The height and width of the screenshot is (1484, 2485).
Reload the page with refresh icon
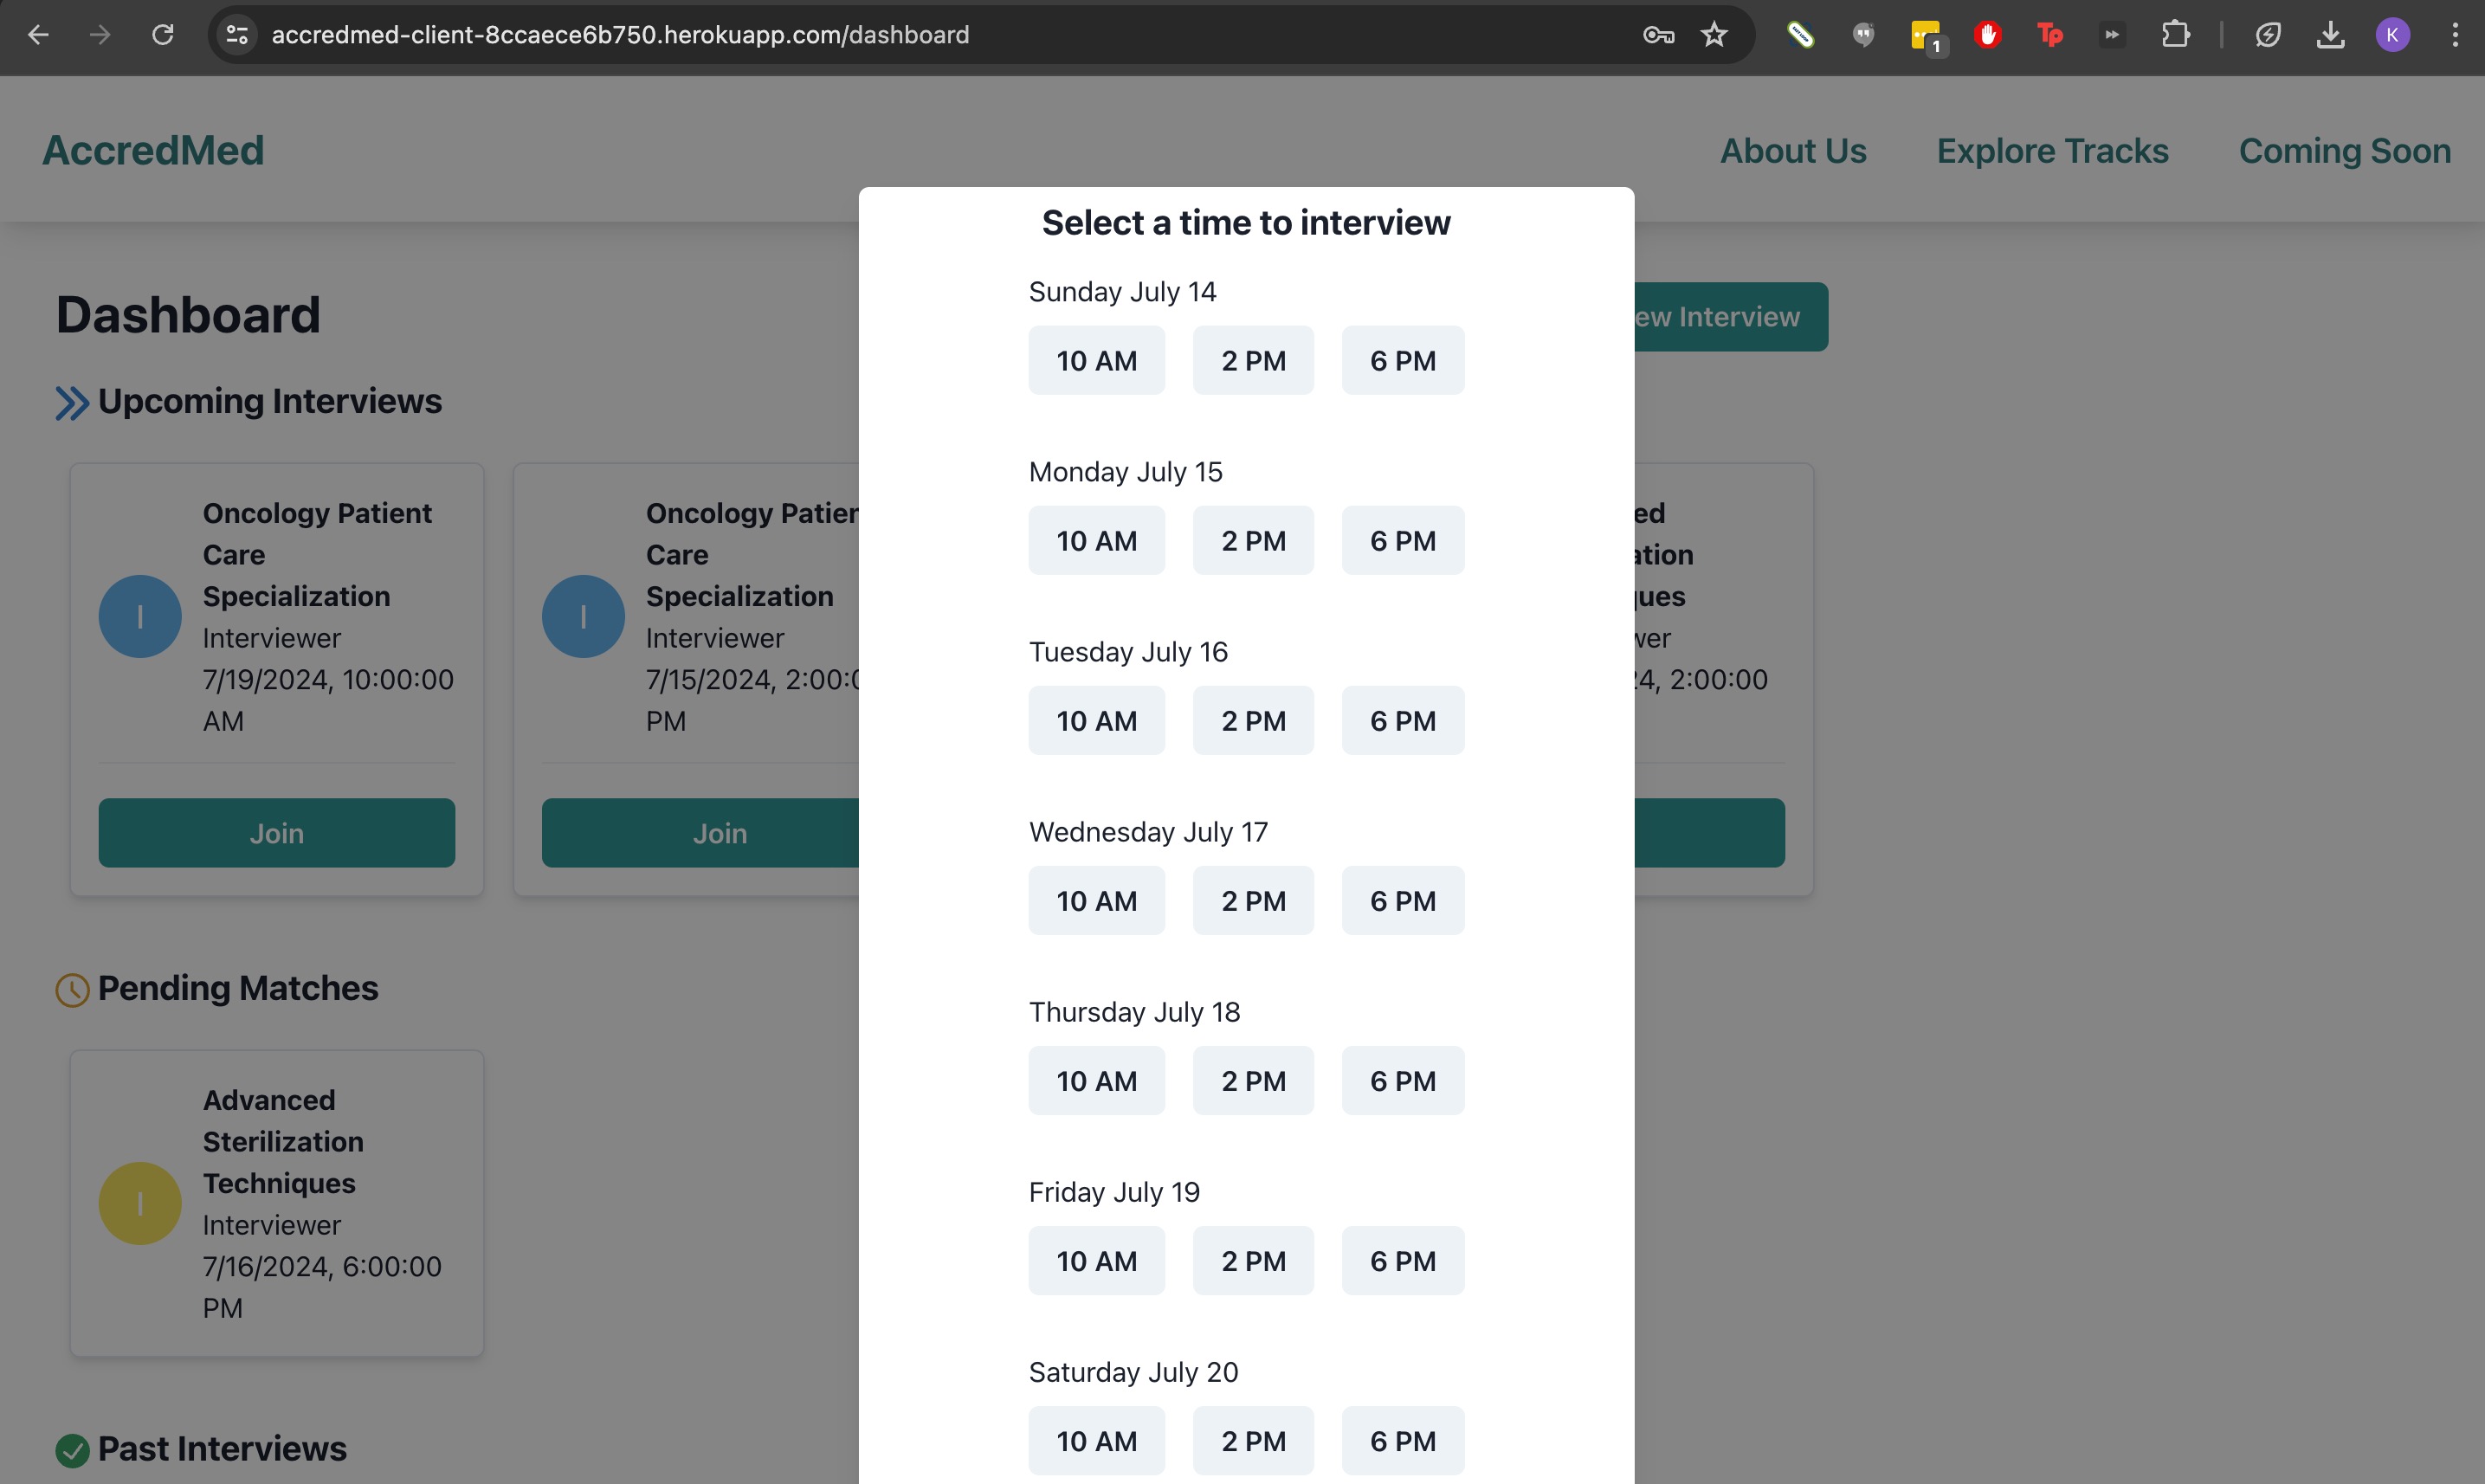[x=163, y=35]
